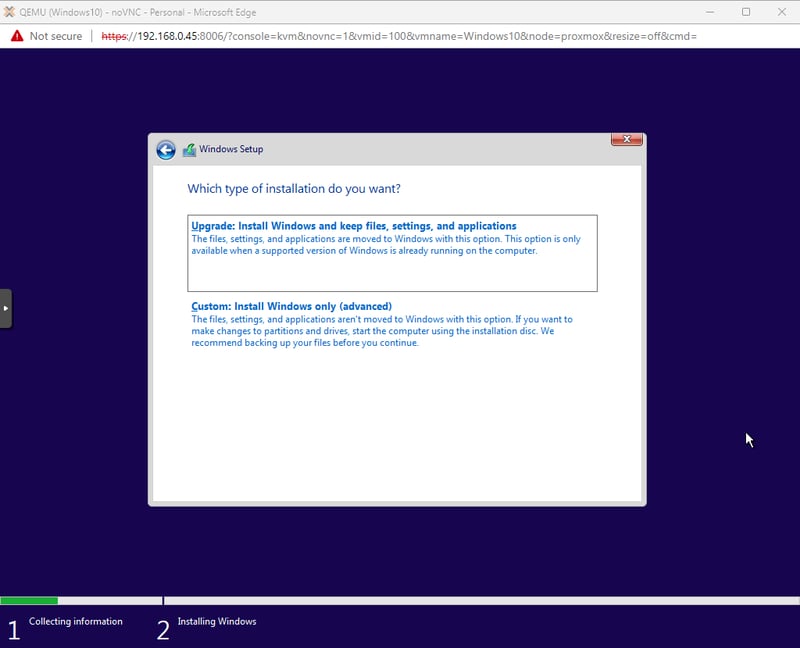Click the Windows Setup title text
The width and height of the screenshot is (800, 648).
[231, 150]
